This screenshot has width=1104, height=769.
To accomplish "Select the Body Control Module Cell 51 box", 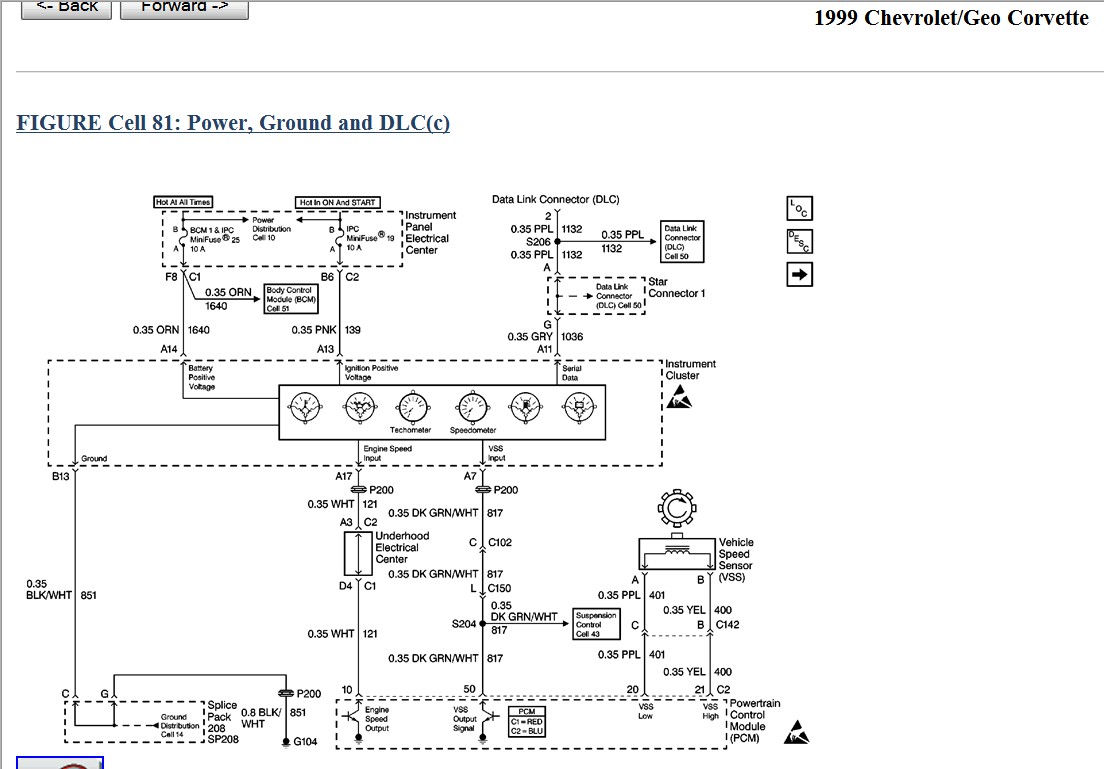I will coord(291,299).
